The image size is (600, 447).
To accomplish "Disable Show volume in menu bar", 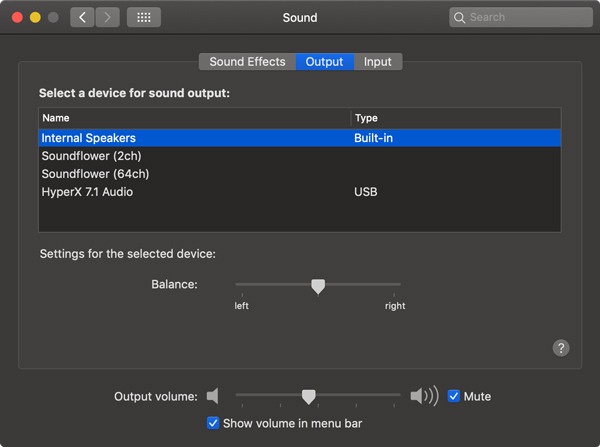I will [213, 423].
